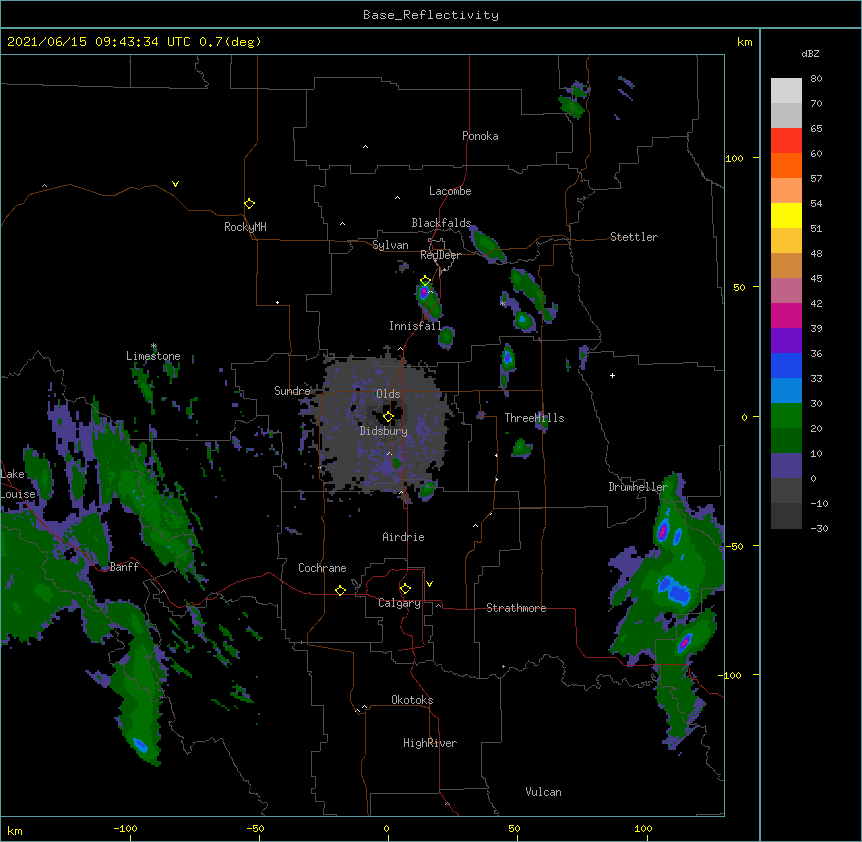Click the Innisfail city label

coord(415,326)
